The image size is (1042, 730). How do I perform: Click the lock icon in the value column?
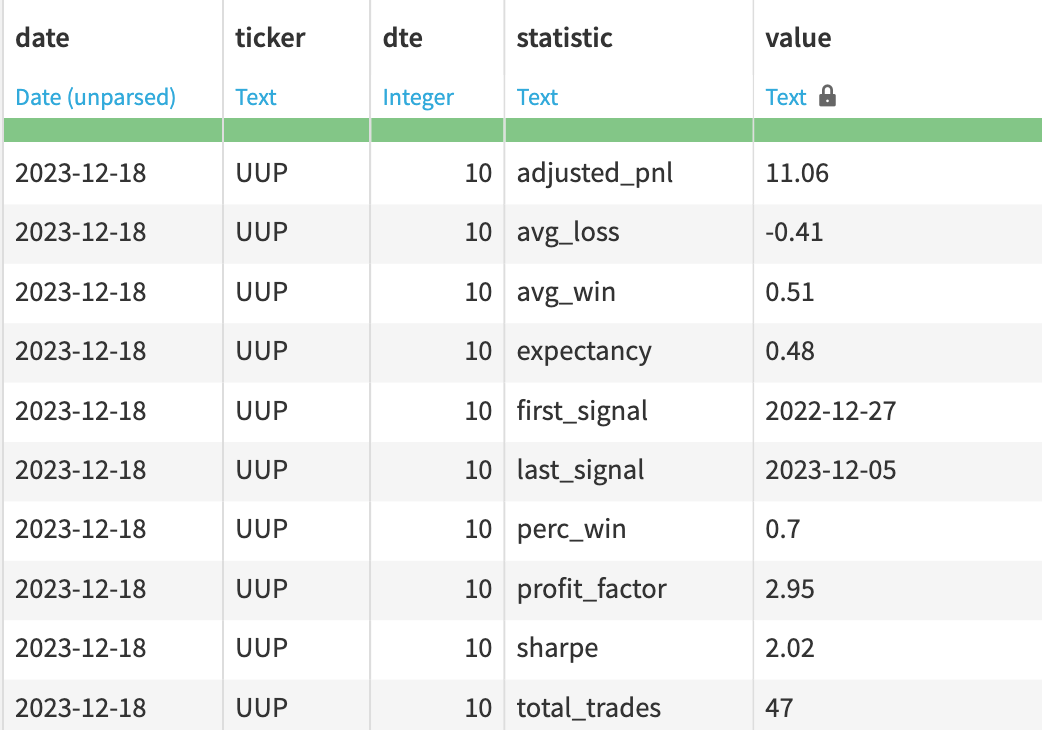click(827, 97)
